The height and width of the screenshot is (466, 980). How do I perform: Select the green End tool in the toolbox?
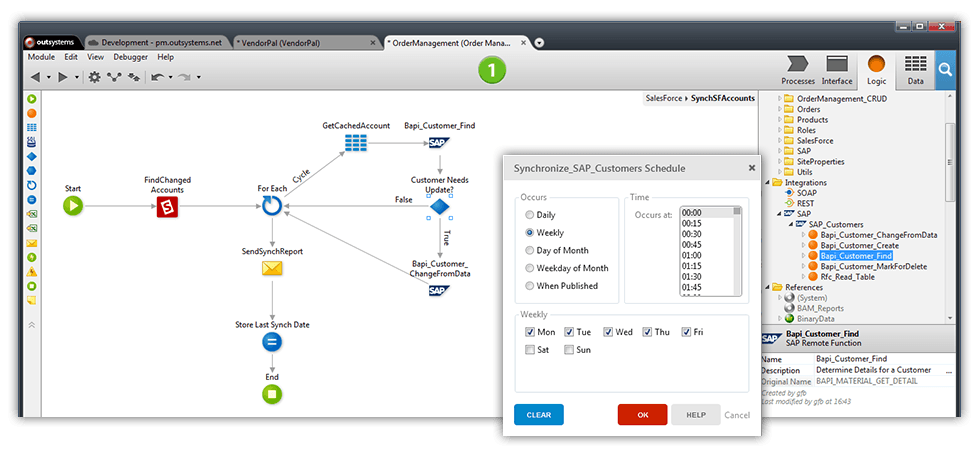pyautogui.click(x=31, y=286)
